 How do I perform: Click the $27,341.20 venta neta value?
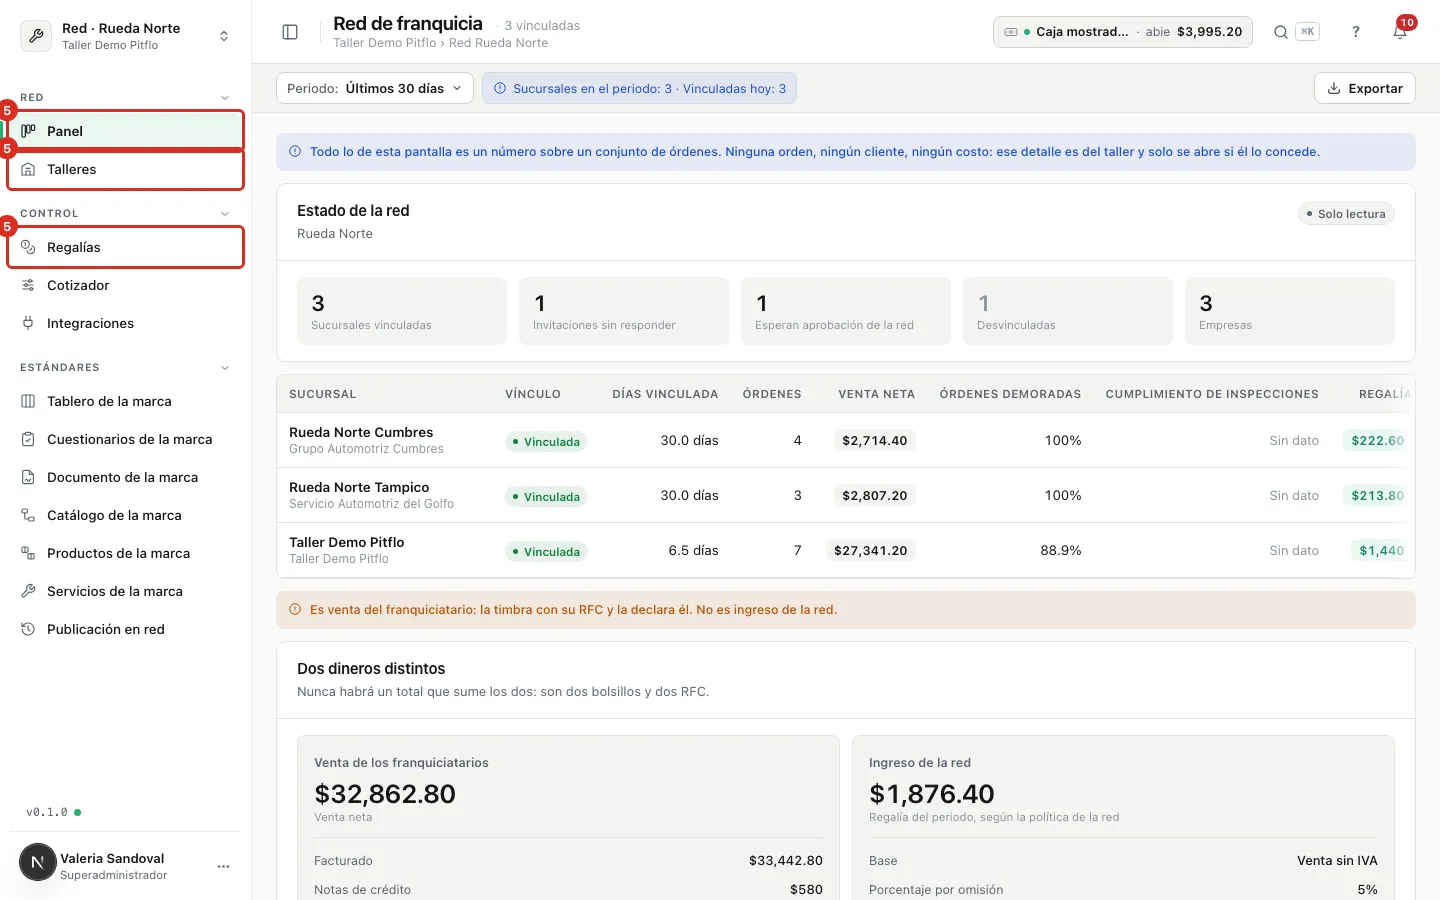871,550
